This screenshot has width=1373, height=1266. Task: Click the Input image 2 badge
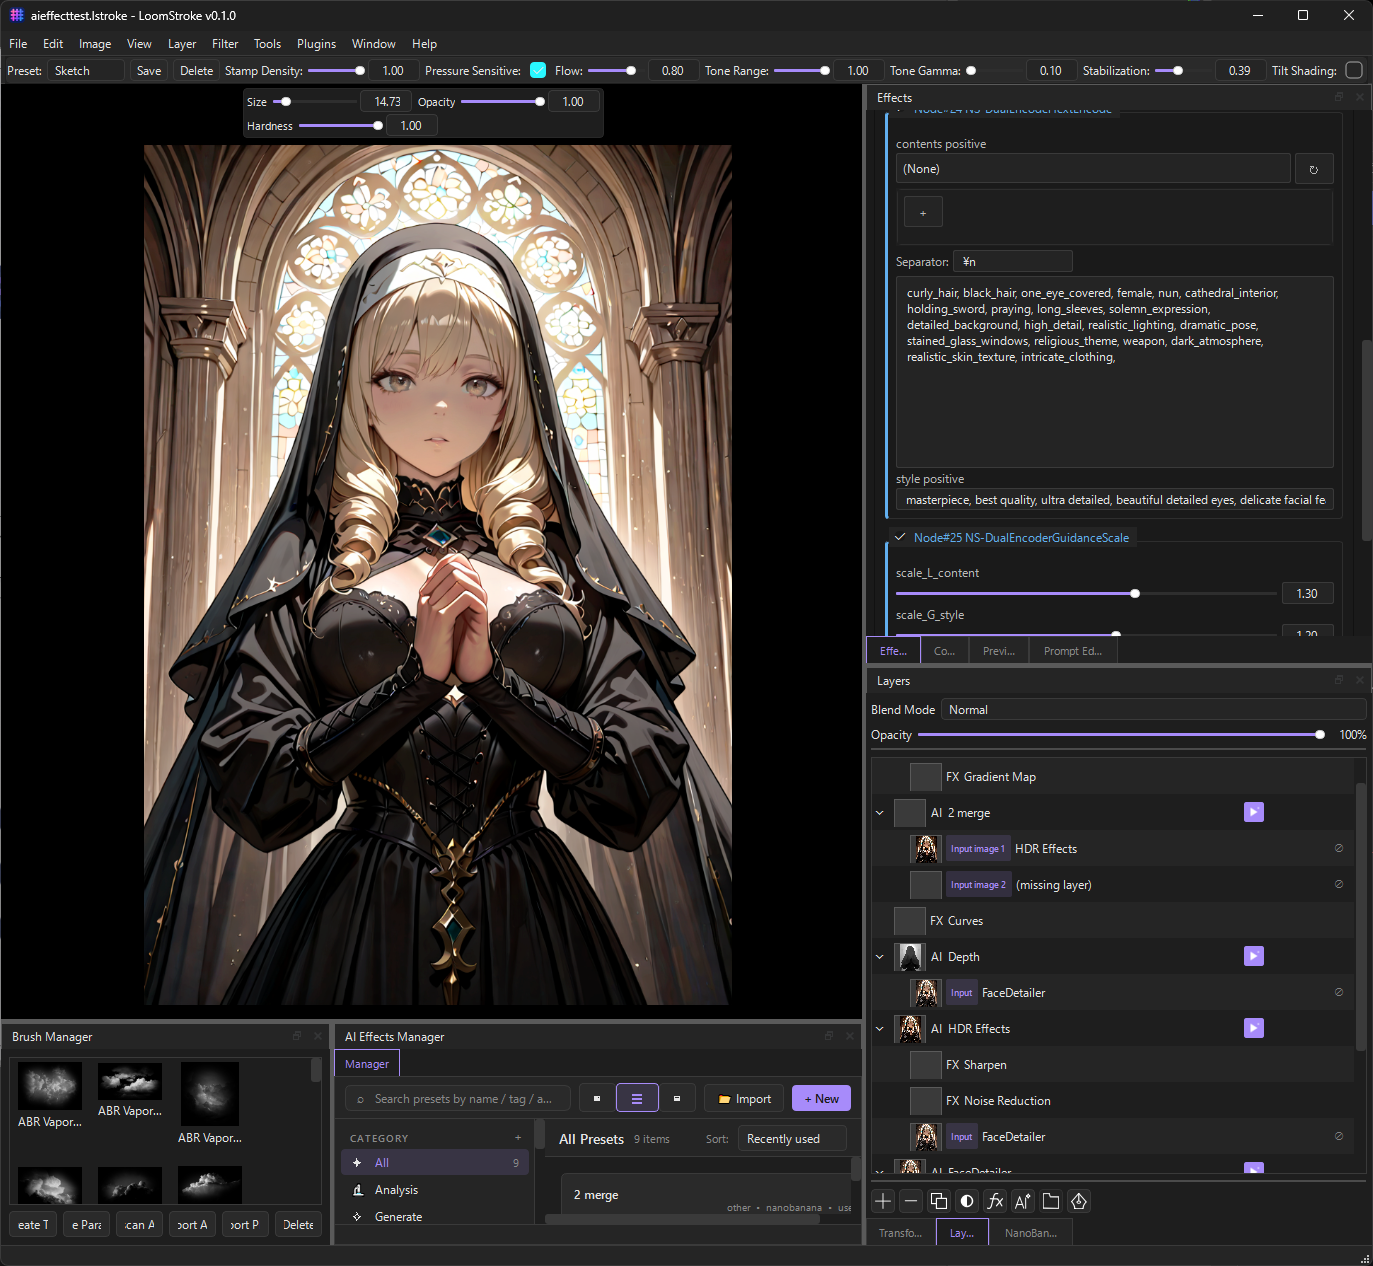pos(978,885)
